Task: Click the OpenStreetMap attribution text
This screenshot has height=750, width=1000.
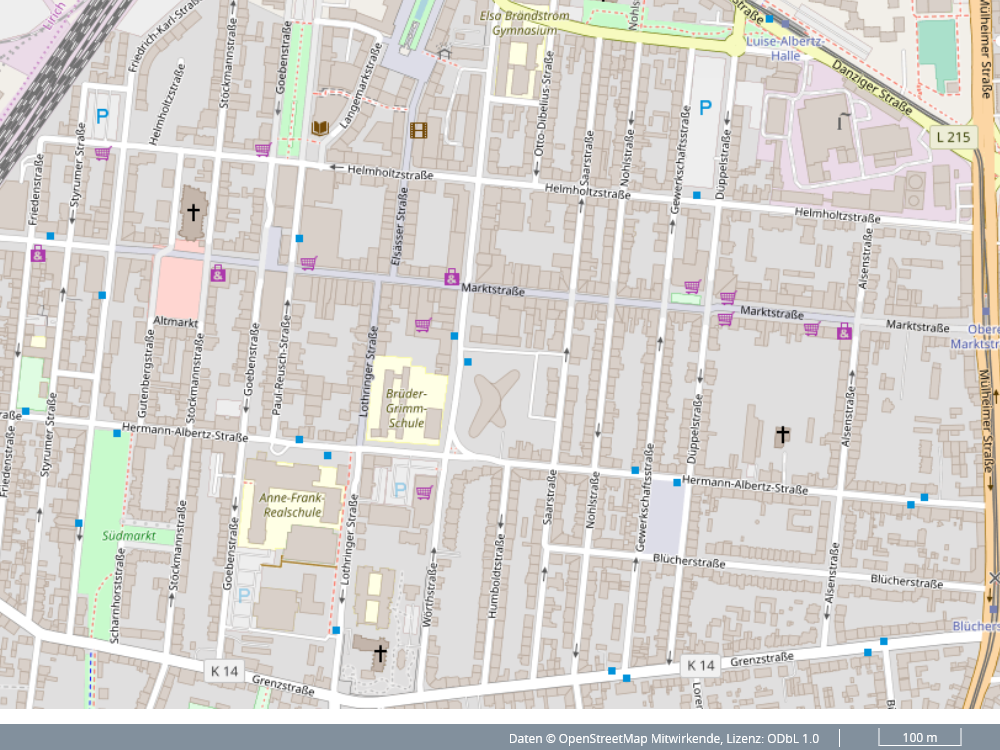Action: click(x=663, y=738)
